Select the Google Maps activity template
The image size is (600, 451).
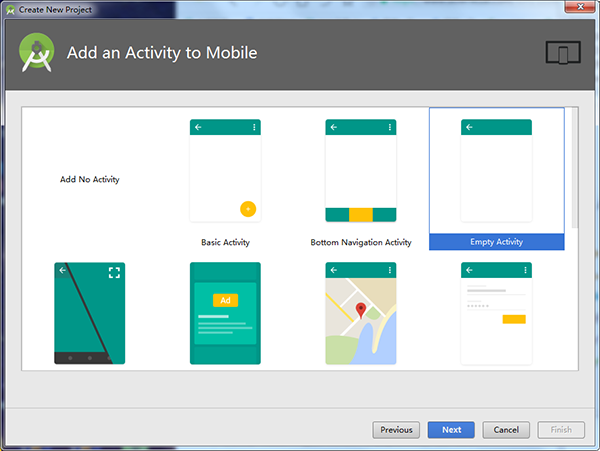click(x=360, y=313)
